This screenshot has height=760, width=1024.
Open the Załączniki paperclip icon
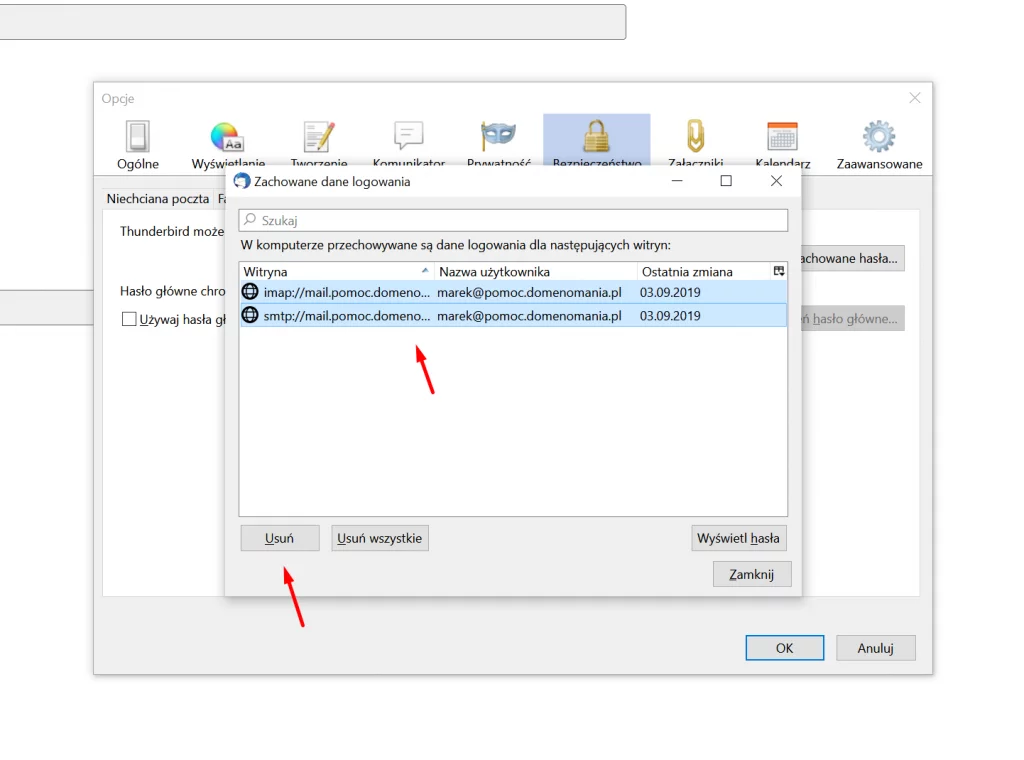696,136
